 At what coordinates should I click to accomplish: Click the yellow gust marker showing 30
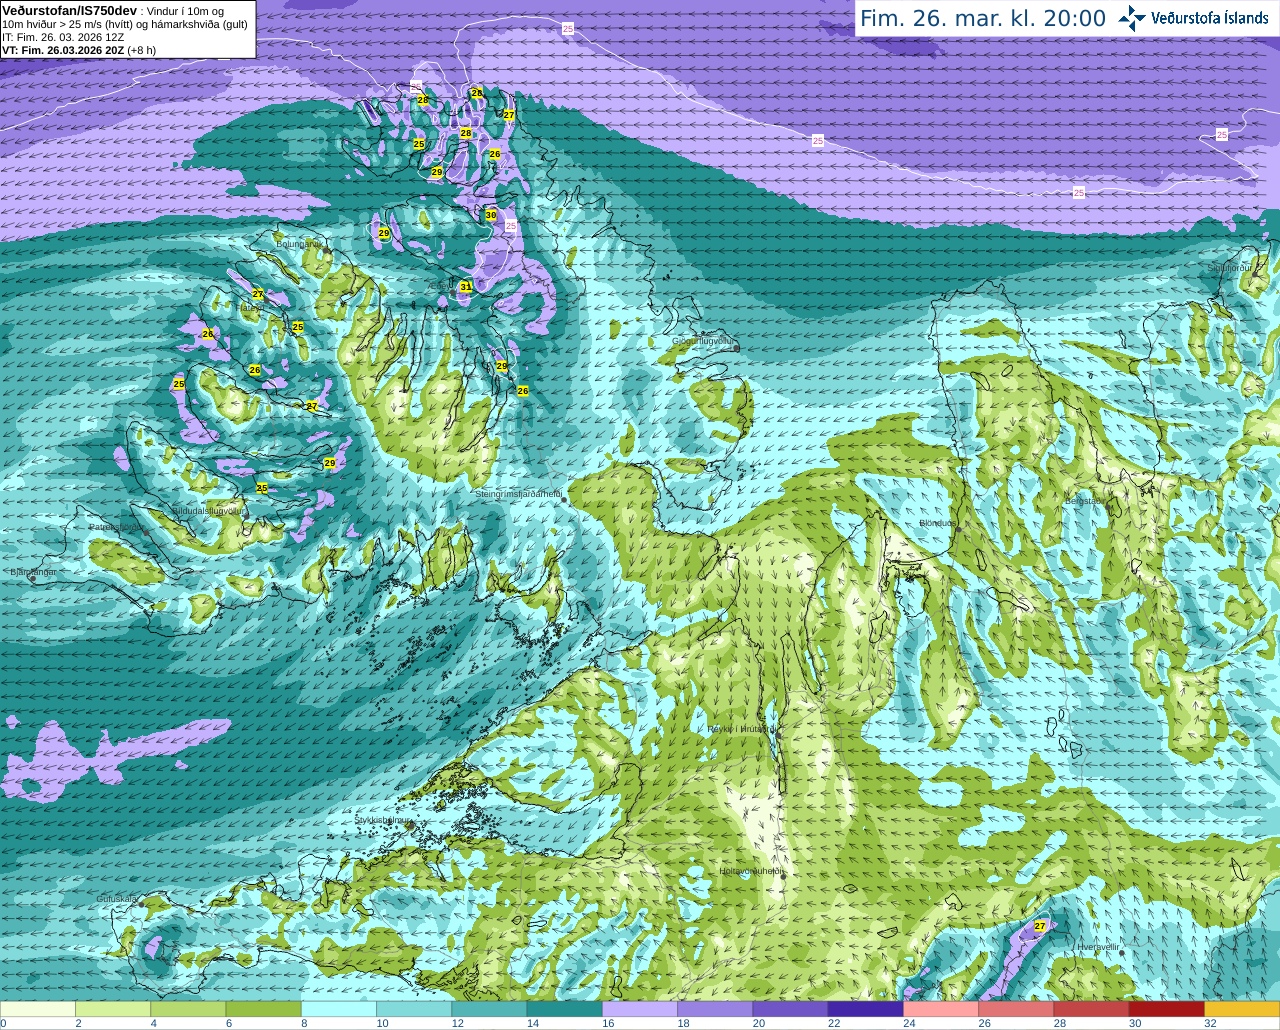491,215
